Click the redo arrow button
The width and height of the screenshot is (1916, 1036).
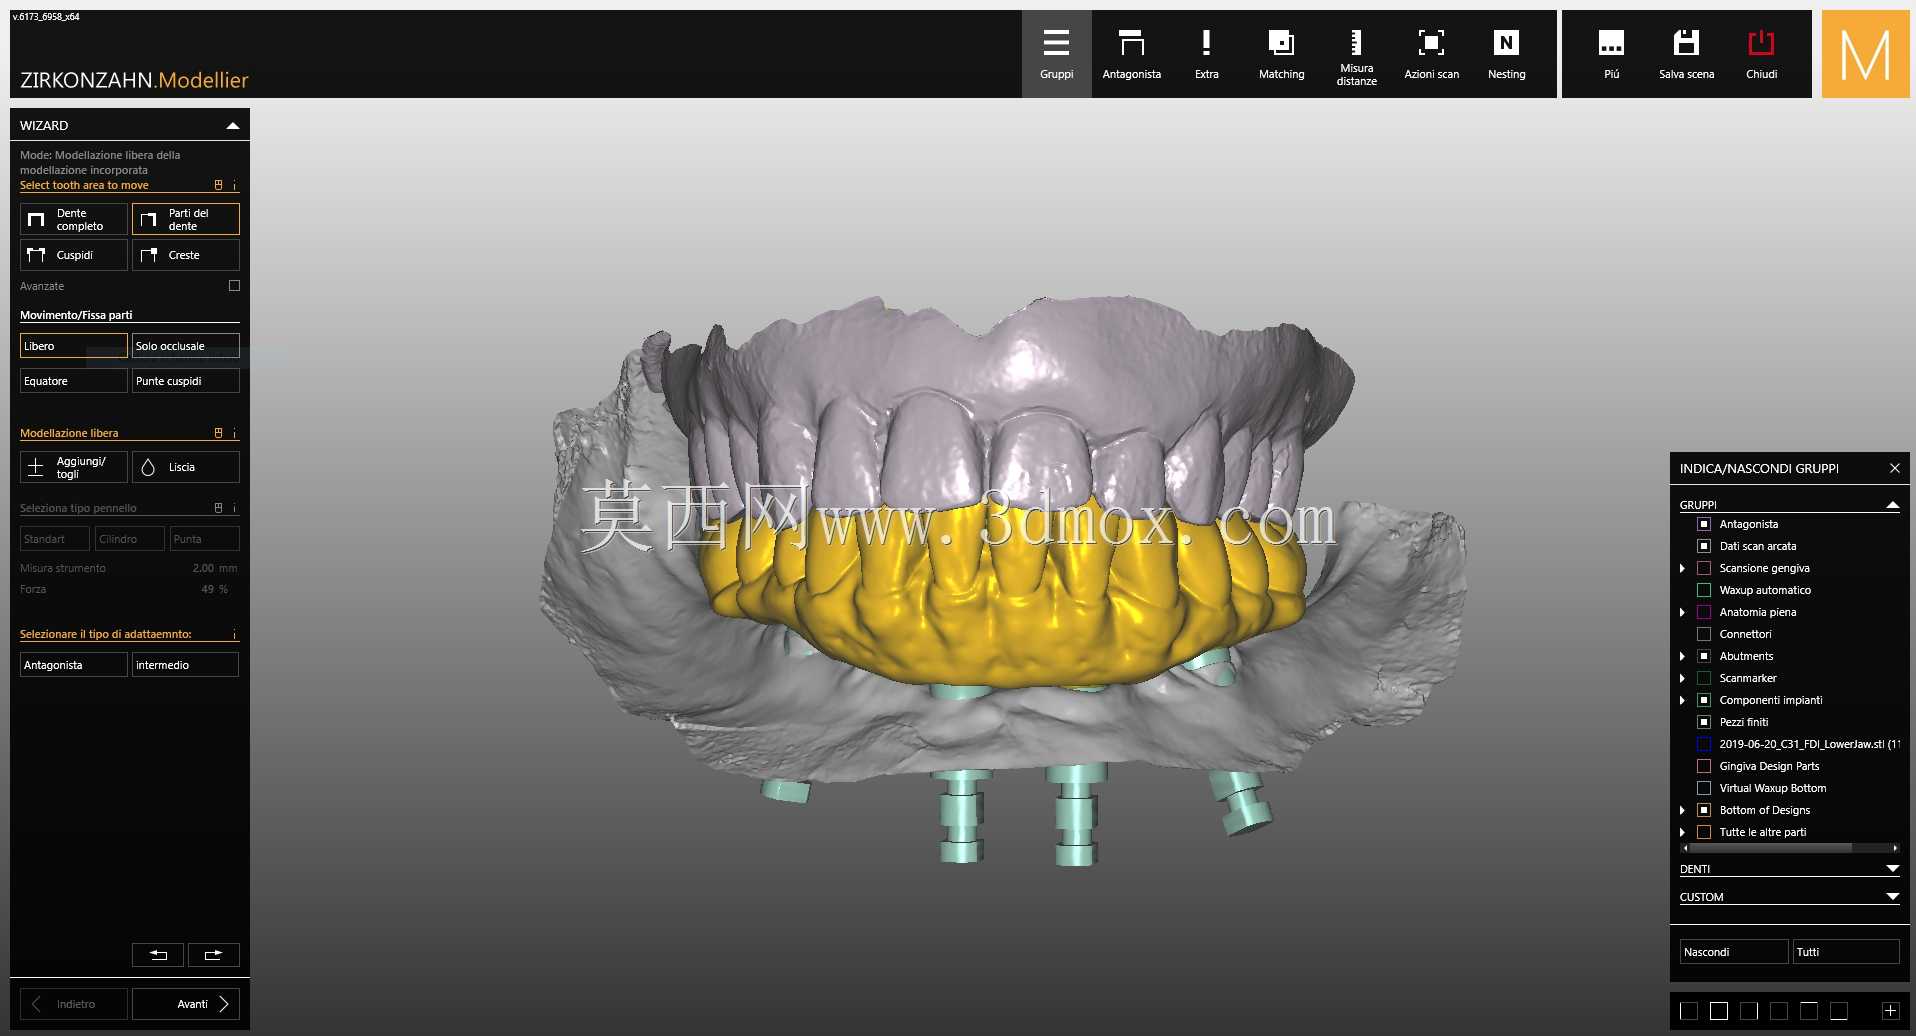214,955
